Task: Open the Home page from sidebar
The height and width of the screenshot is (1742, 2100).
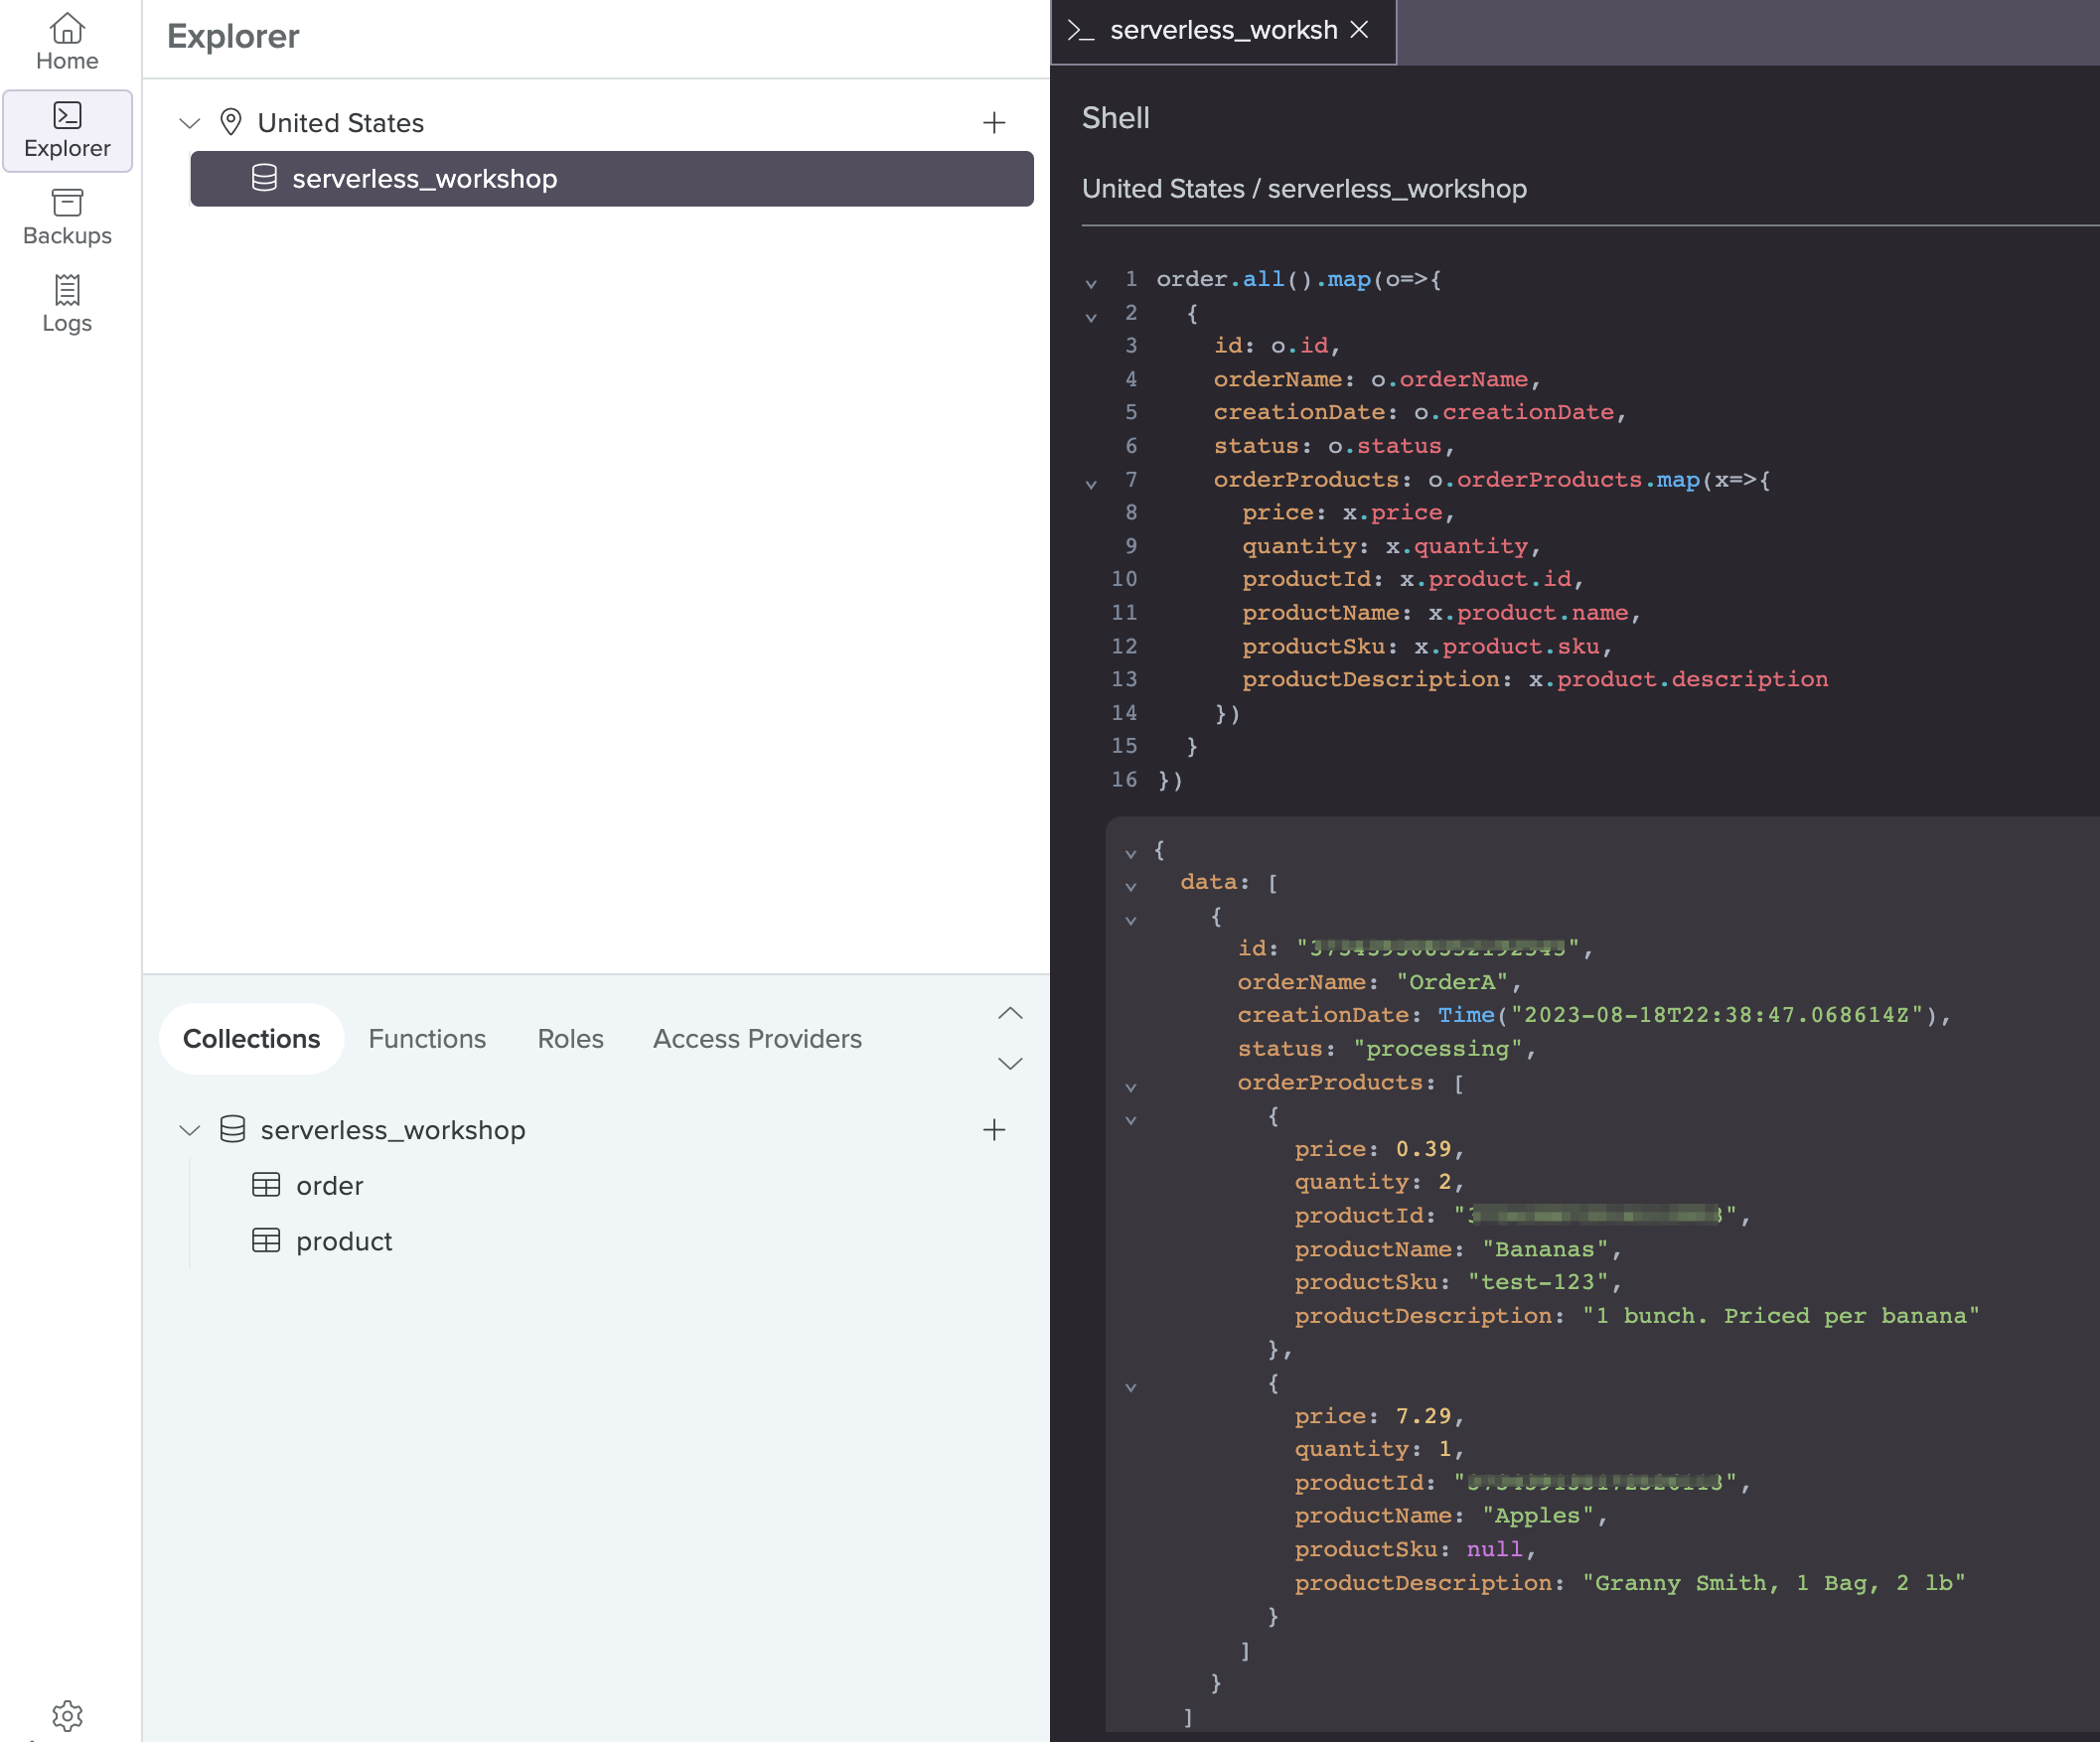Action: 67,42
